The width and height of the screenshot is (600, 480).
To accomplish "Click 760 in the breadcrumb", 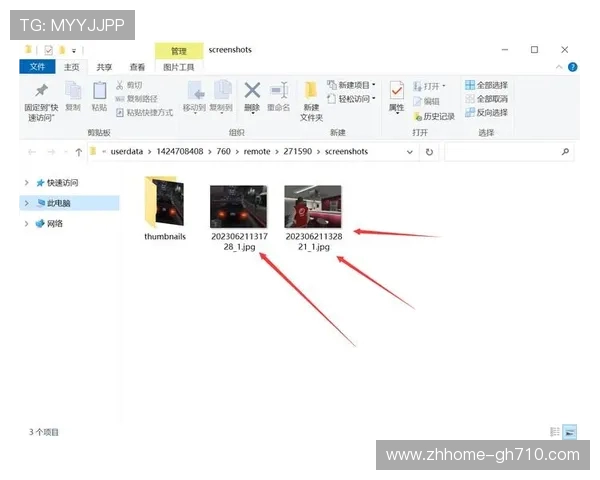I will point(223,152).
